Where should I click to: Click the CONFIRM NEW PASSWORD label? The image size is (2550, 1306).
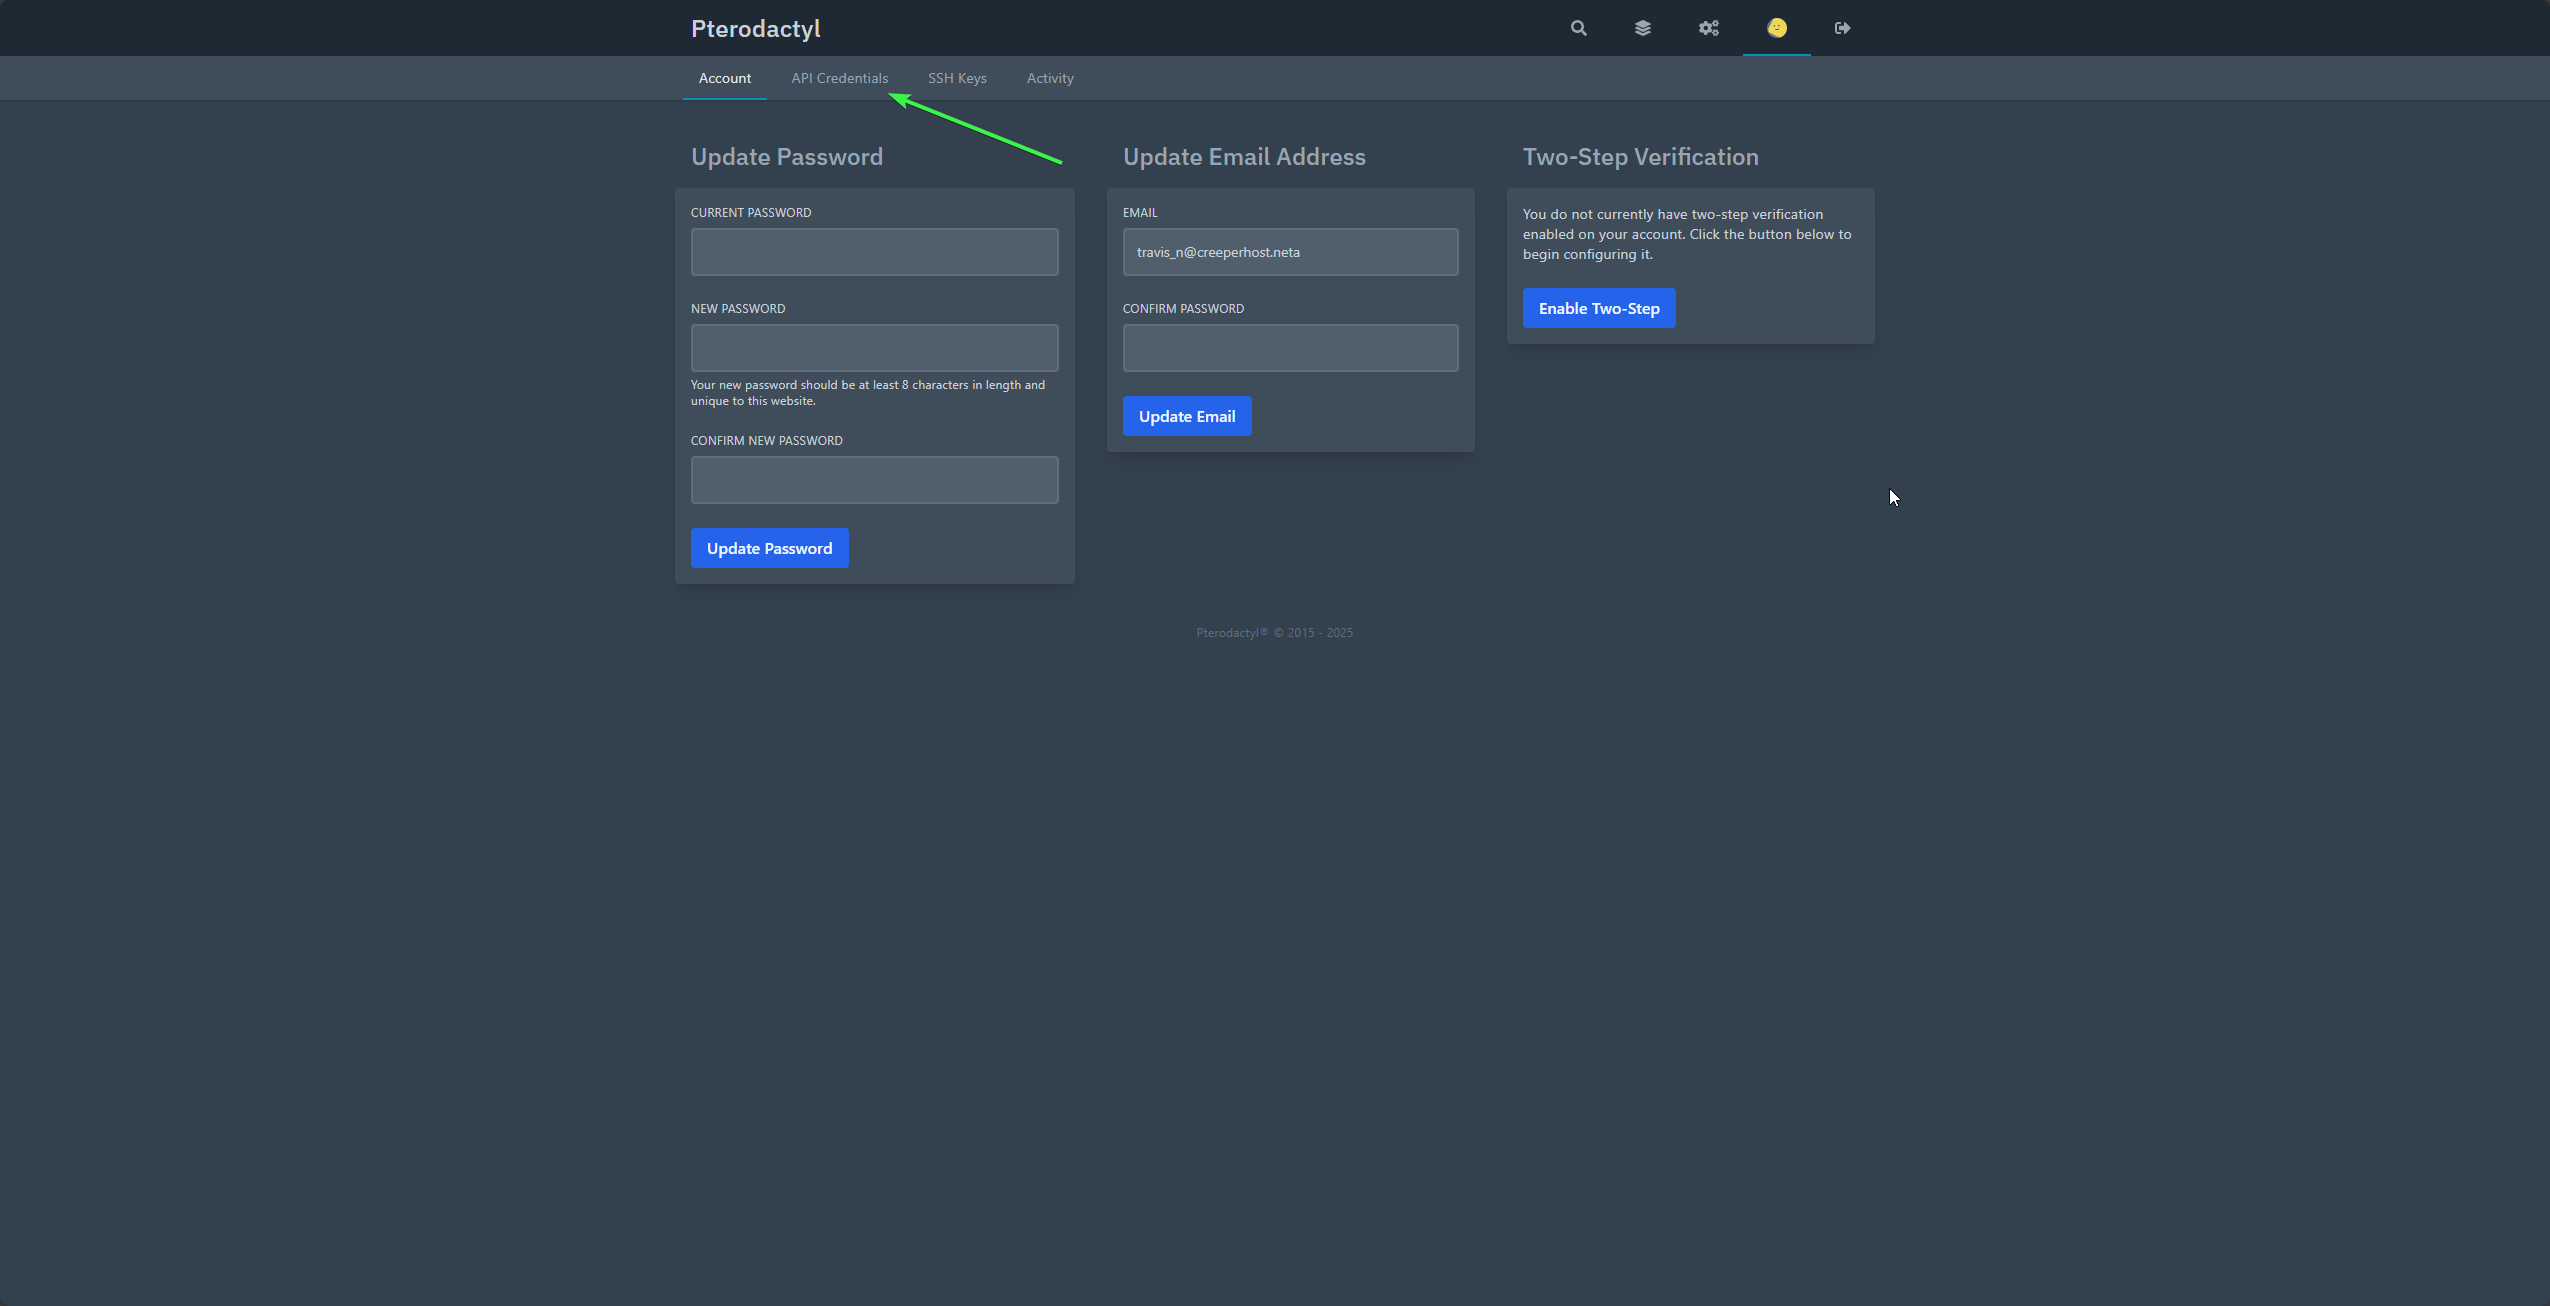767,441
